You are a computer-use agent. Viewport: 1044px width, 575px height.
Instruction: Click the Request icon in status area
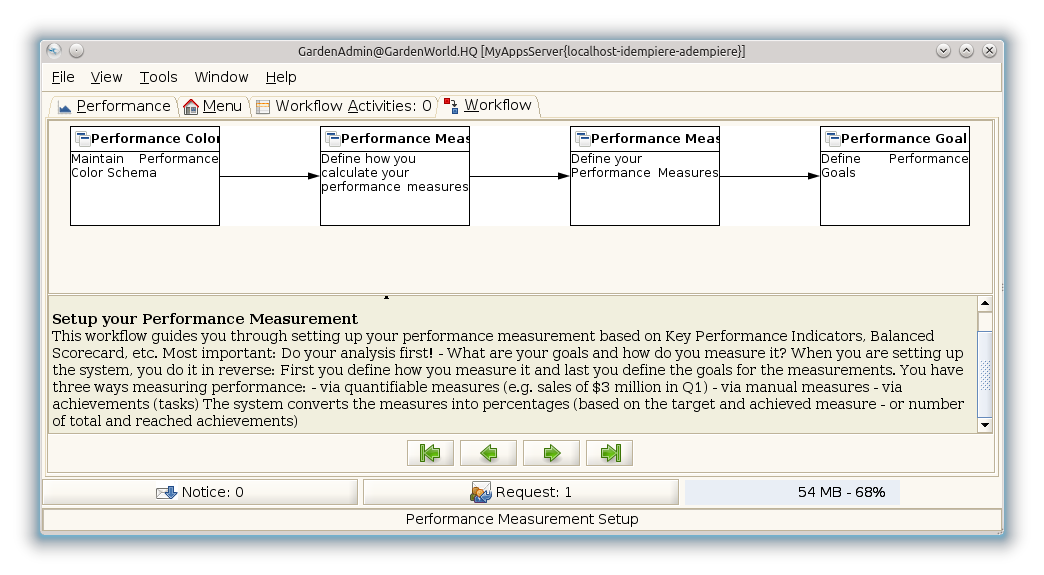click(481, 492)
